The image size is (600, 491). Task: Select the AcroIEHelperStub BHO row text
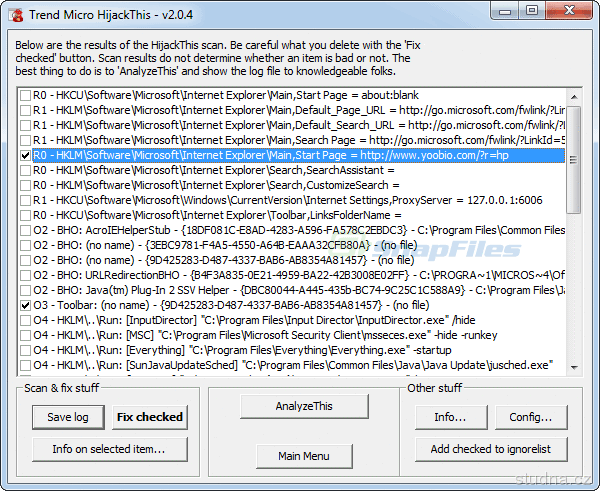coord(299,230)
